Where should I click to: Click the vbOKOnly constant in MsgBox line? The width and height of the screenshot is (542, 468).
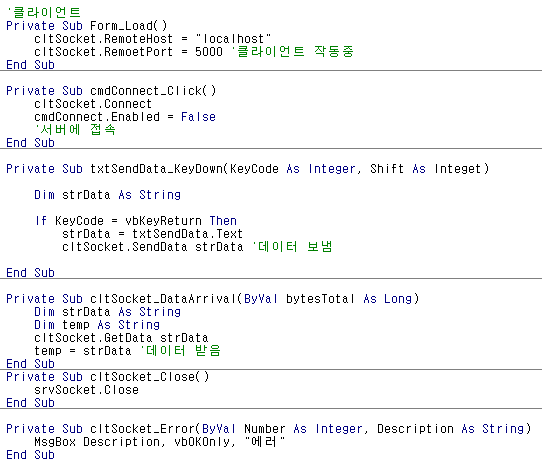(202, 442)
